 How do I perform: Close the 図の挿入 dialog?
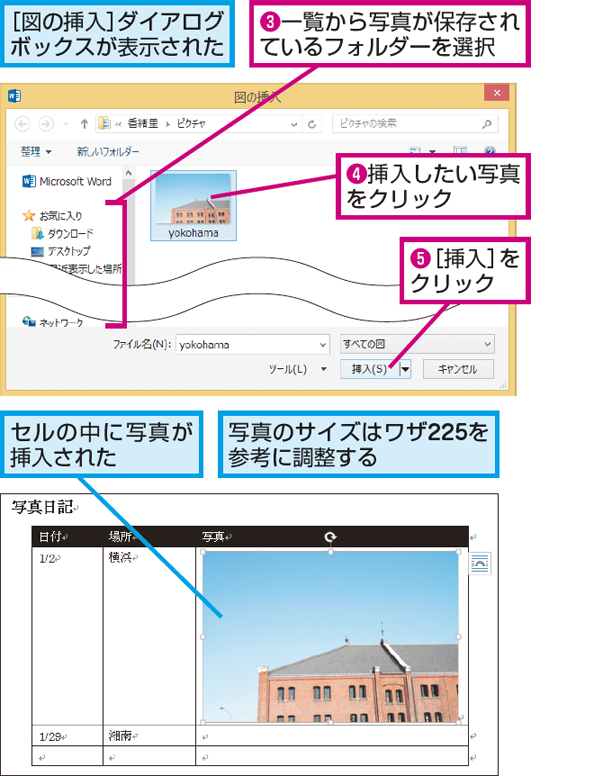[x=497, y=93]
